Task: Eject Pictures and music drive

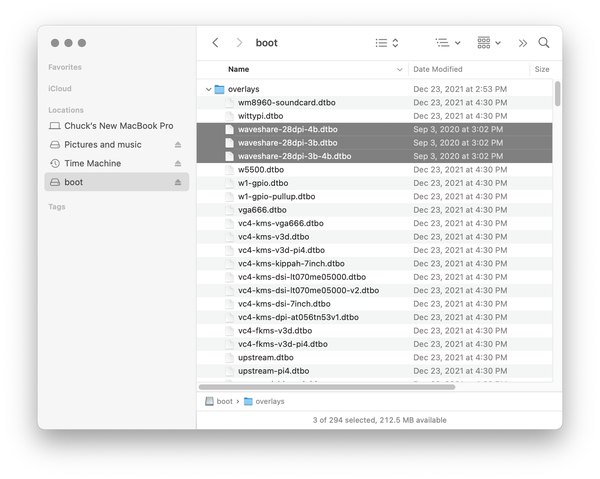Action: pos(178,145)
